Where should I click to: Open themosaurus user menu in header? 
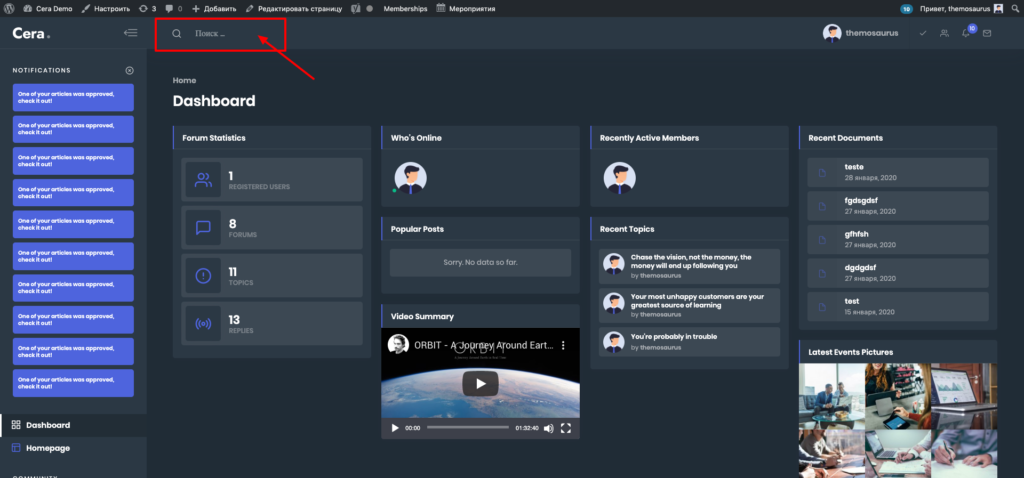(x=860, y=33)
